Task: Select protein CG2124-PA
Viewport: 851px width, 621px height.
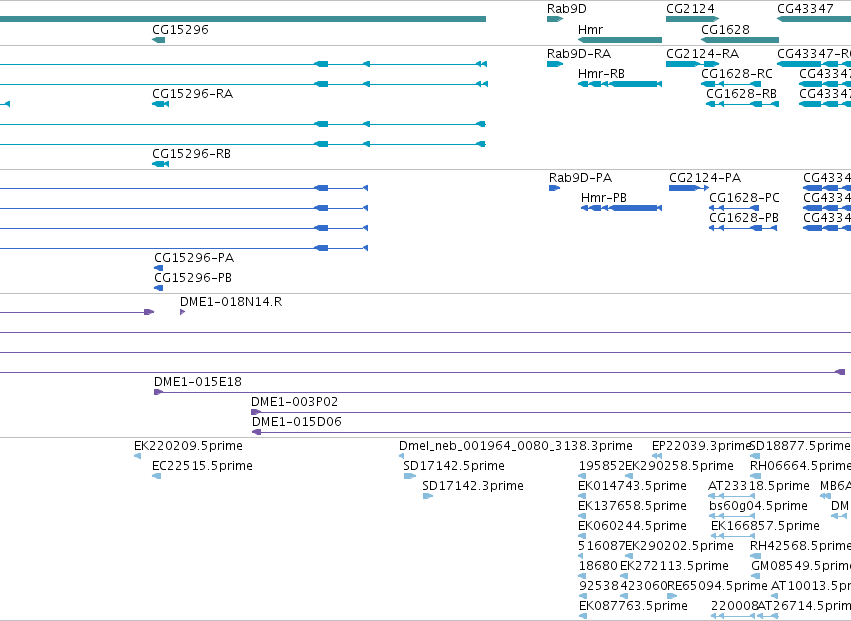Action: (705, 178)
